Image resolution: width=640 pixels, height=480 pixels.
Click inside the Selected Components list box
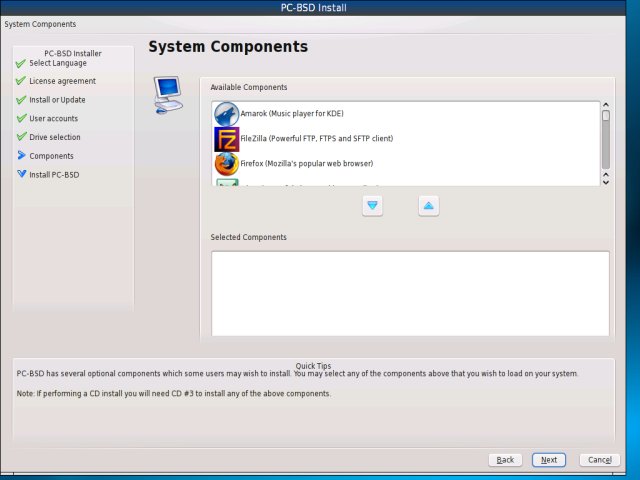(410, 293)
